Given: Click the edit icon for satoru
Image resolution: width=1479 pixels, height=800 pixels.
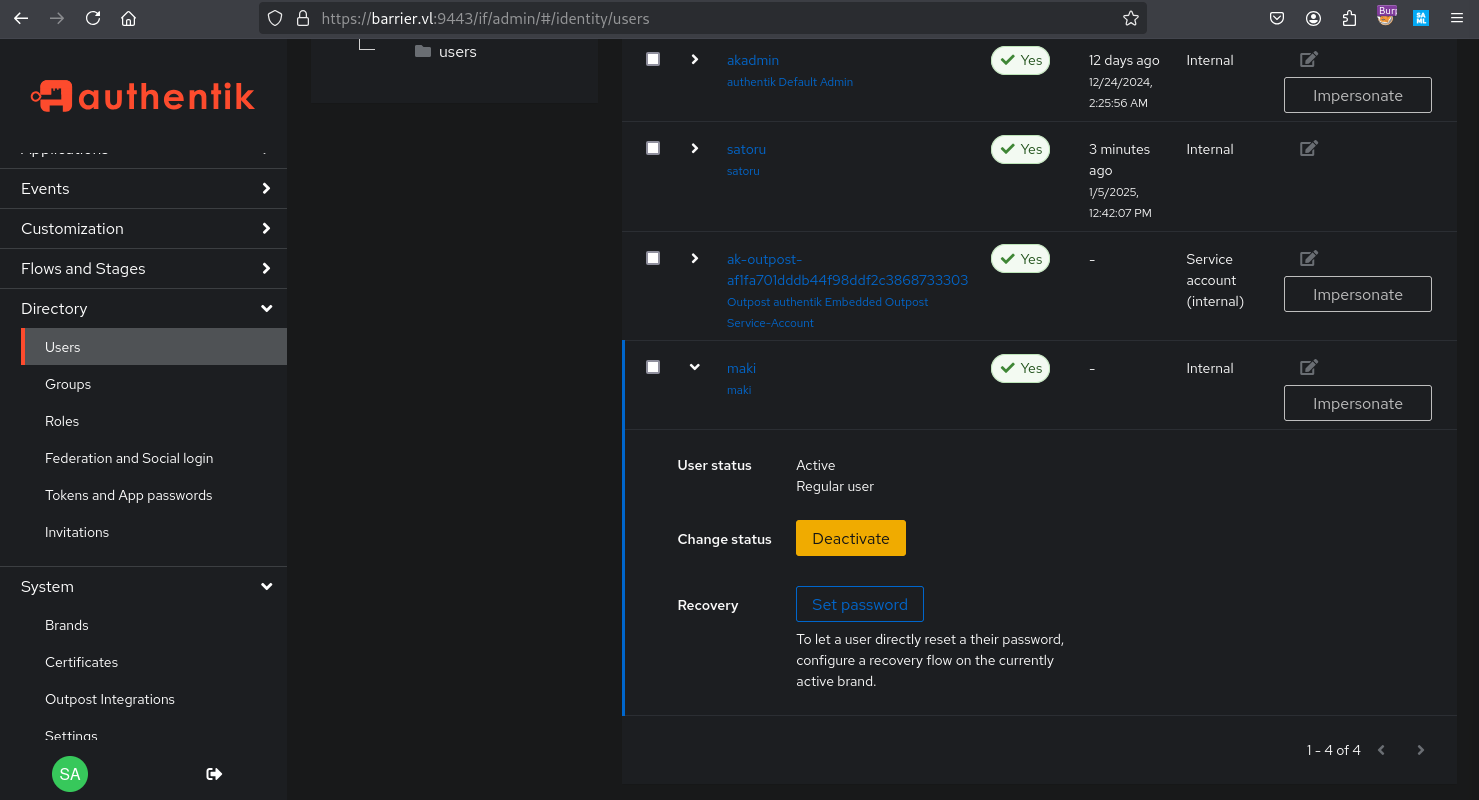Looking at the screenshot, I should (1308, 149).
